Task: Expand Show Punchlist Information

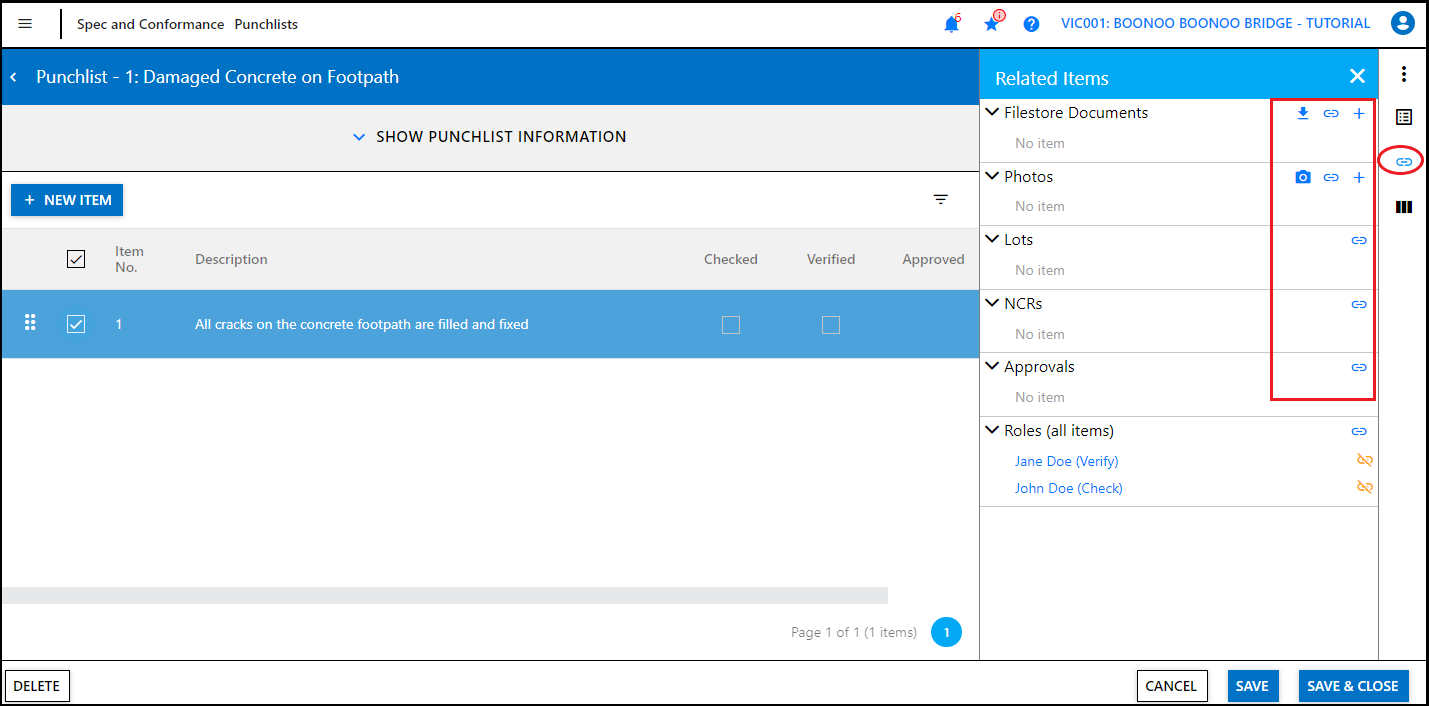Action: coord(490,137)
